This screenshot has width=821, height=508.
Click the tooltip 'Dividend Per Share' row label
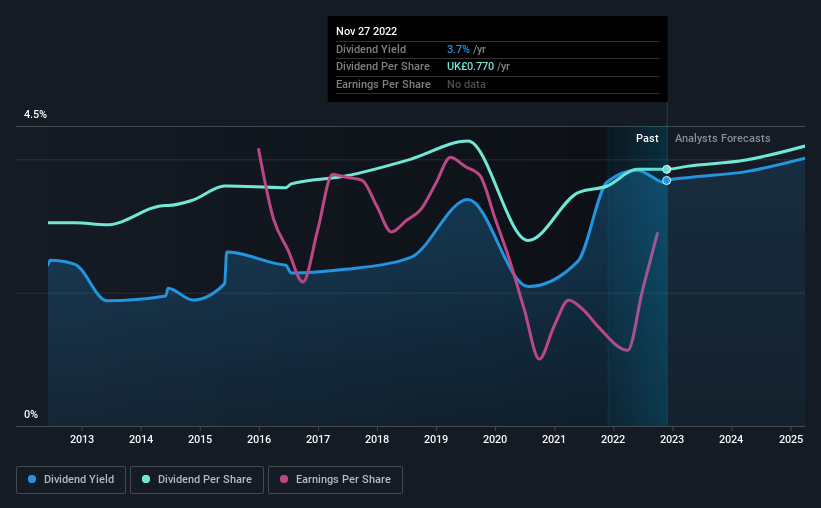point(383,67)
